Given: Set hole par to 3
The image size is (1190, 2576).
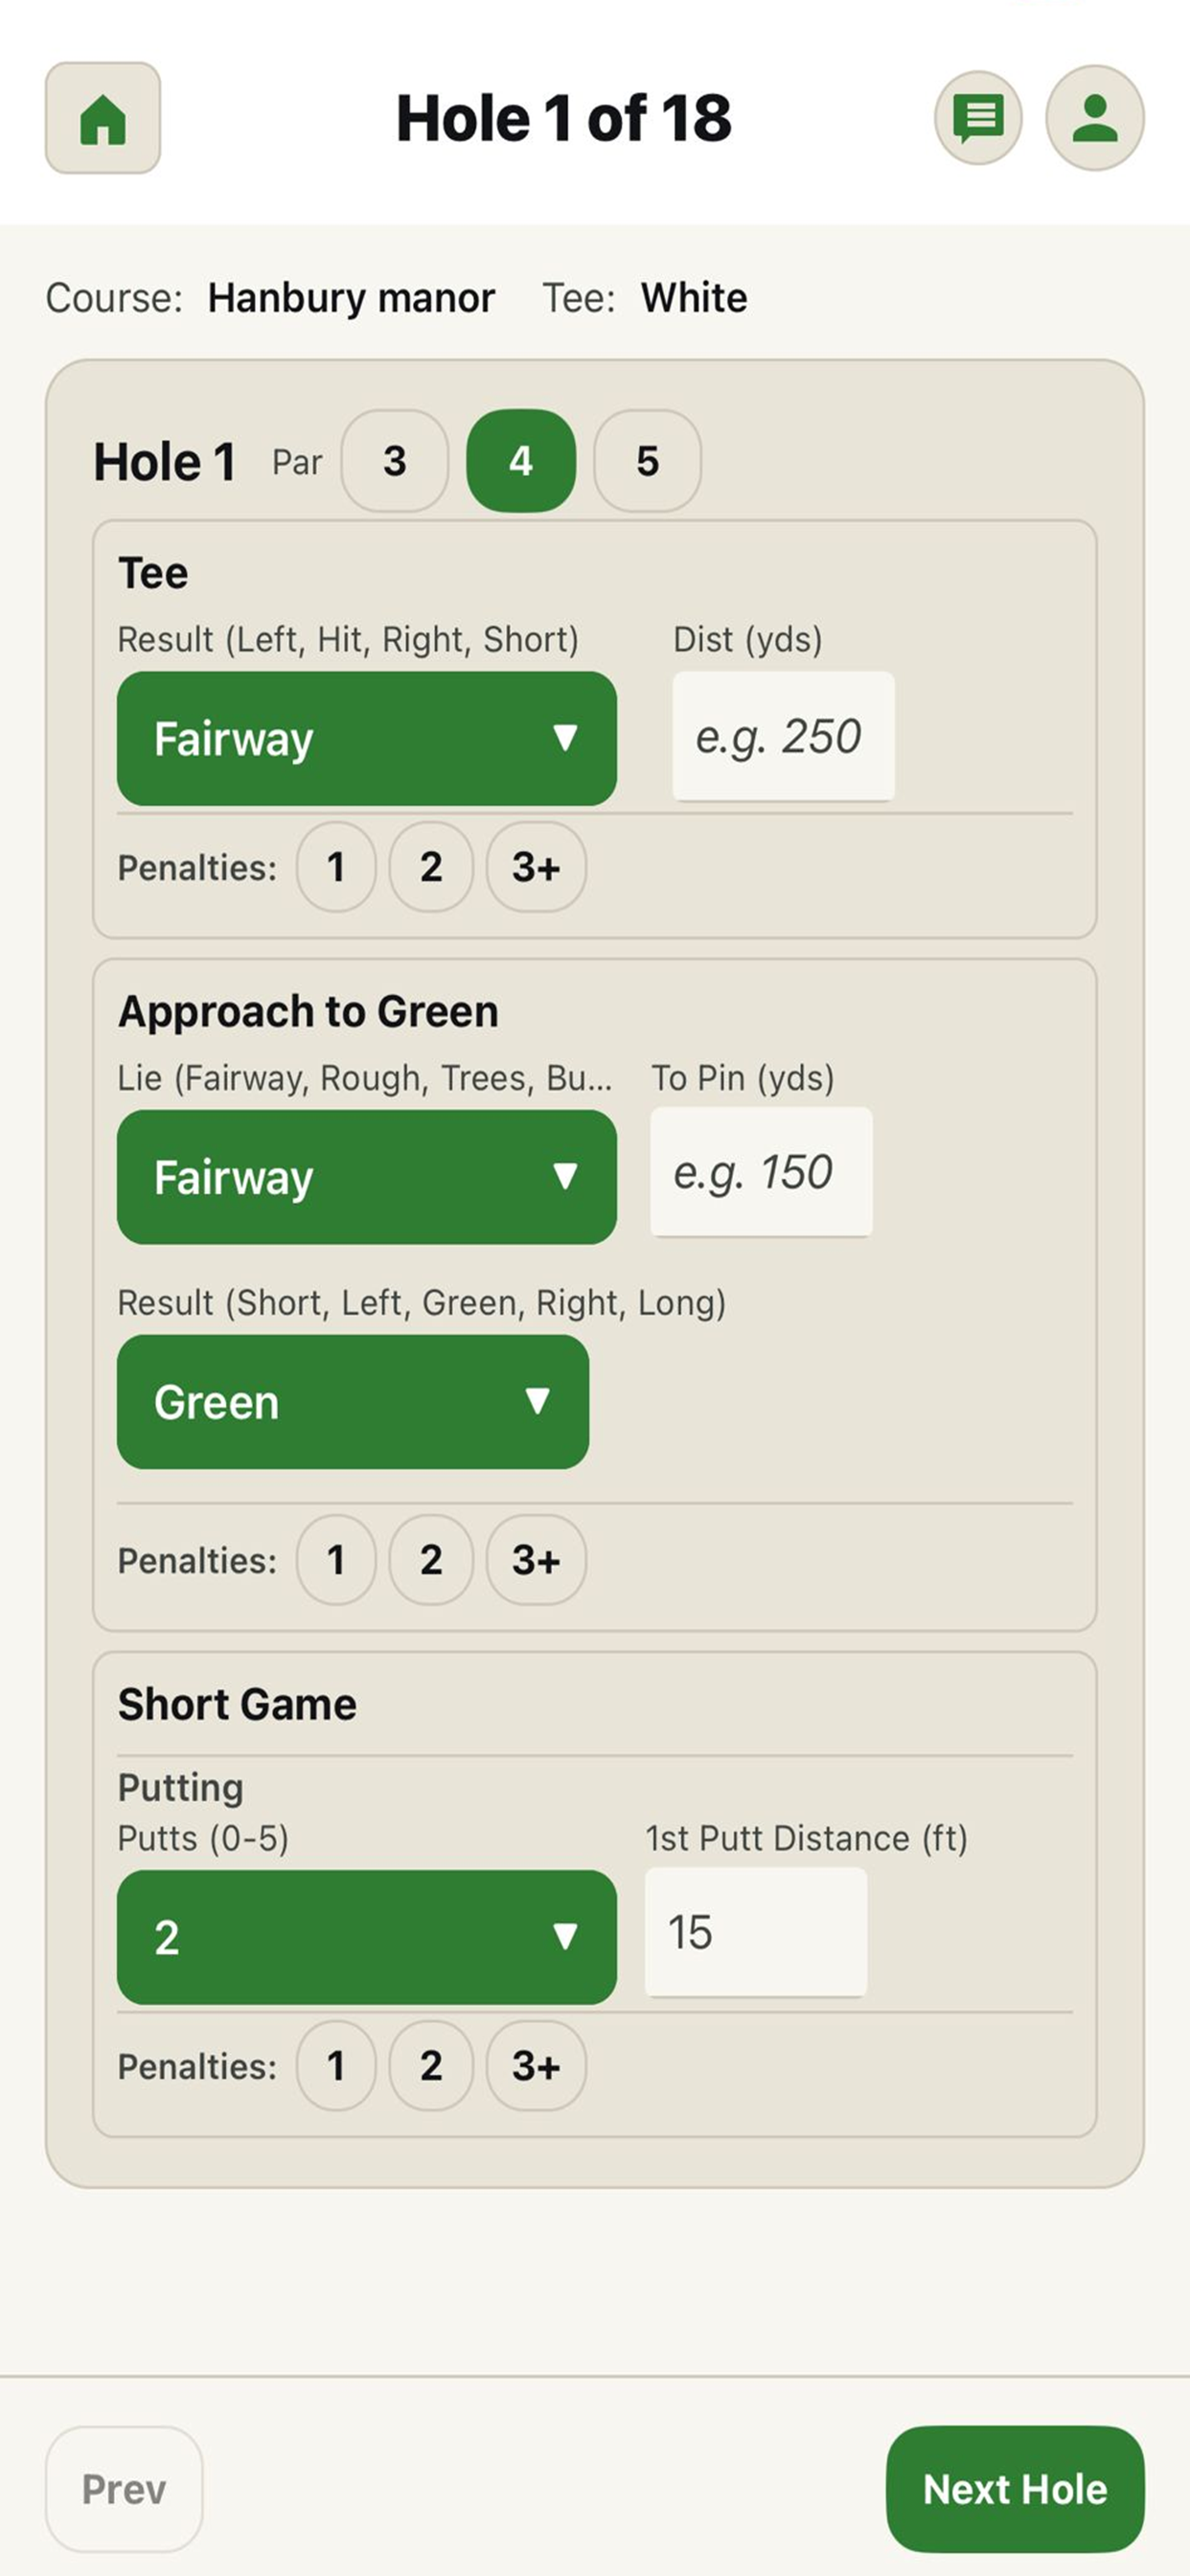Looking at the screenshot, I should (x=395, y=461).
